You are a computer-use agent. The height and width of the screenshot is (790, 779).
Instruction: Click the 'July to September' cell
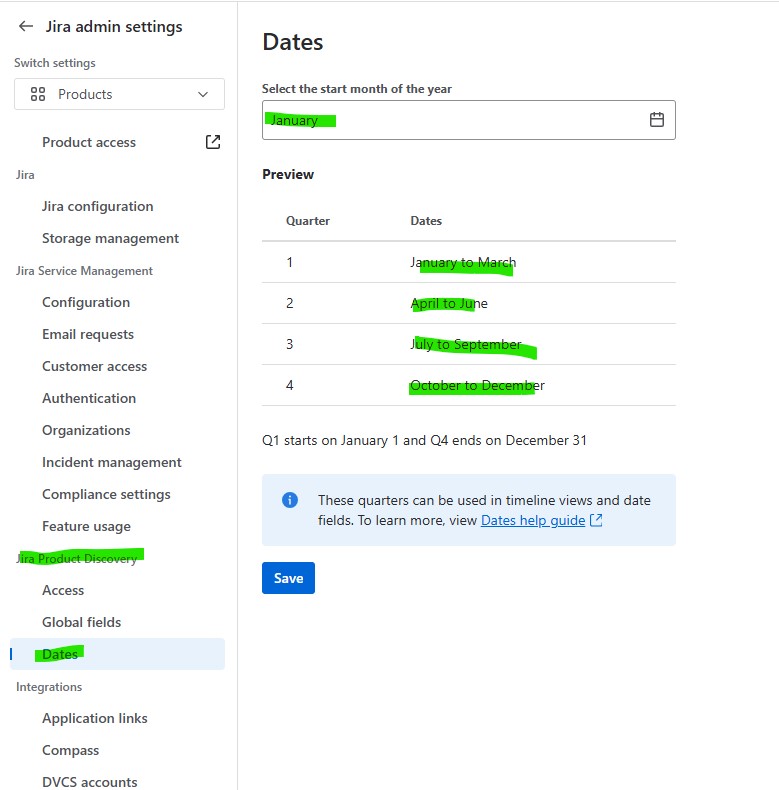pyautogui.click(x=466, y=345)
